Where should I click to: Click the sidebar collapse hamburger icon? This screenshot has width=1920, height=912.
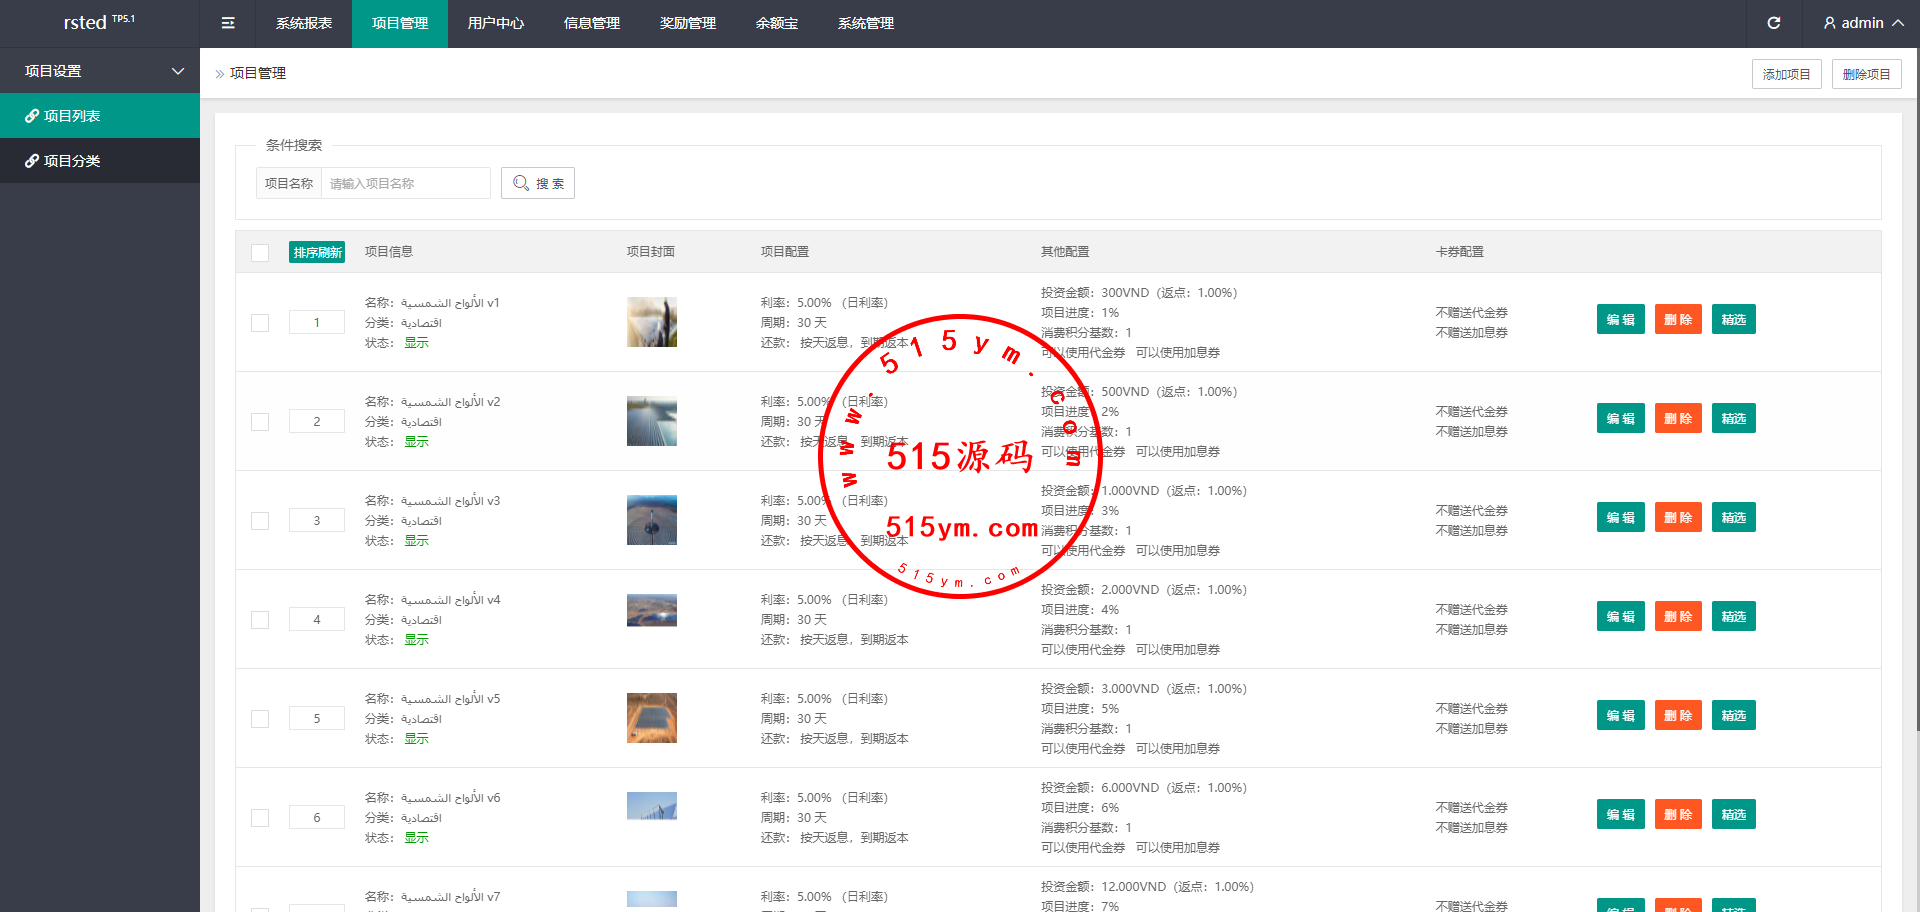(228, 23)
